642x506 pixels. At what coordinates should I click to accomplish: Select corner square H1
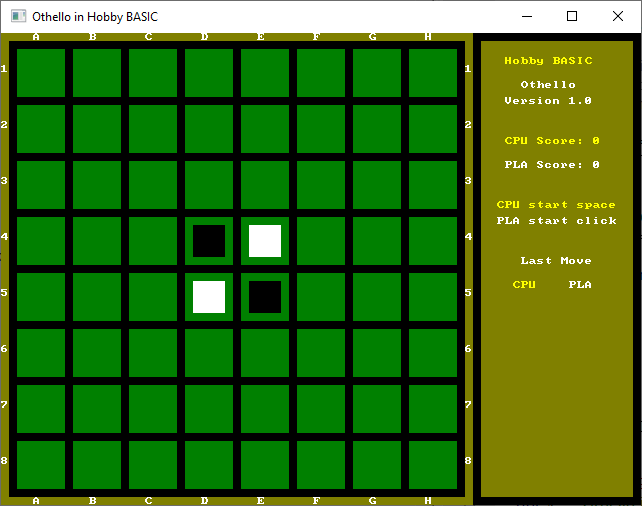click(433, 73)
